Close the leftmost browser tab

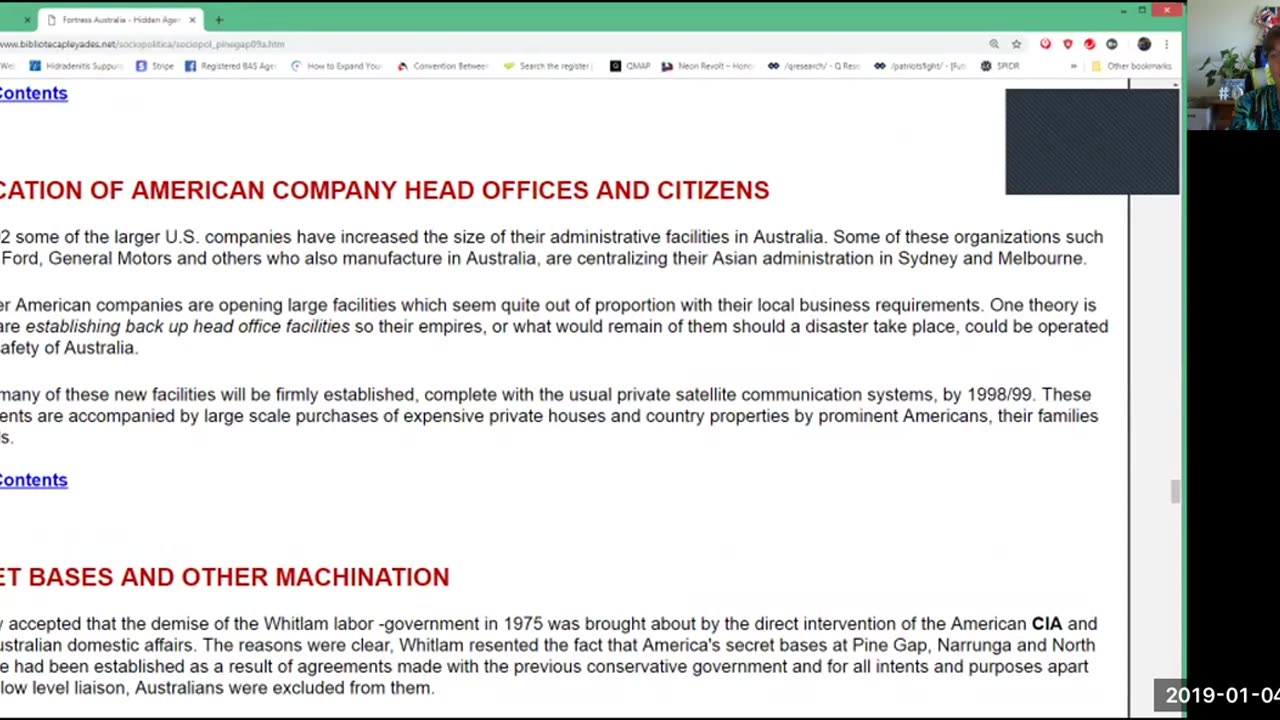pyautogui.click(x=27, y=20)
